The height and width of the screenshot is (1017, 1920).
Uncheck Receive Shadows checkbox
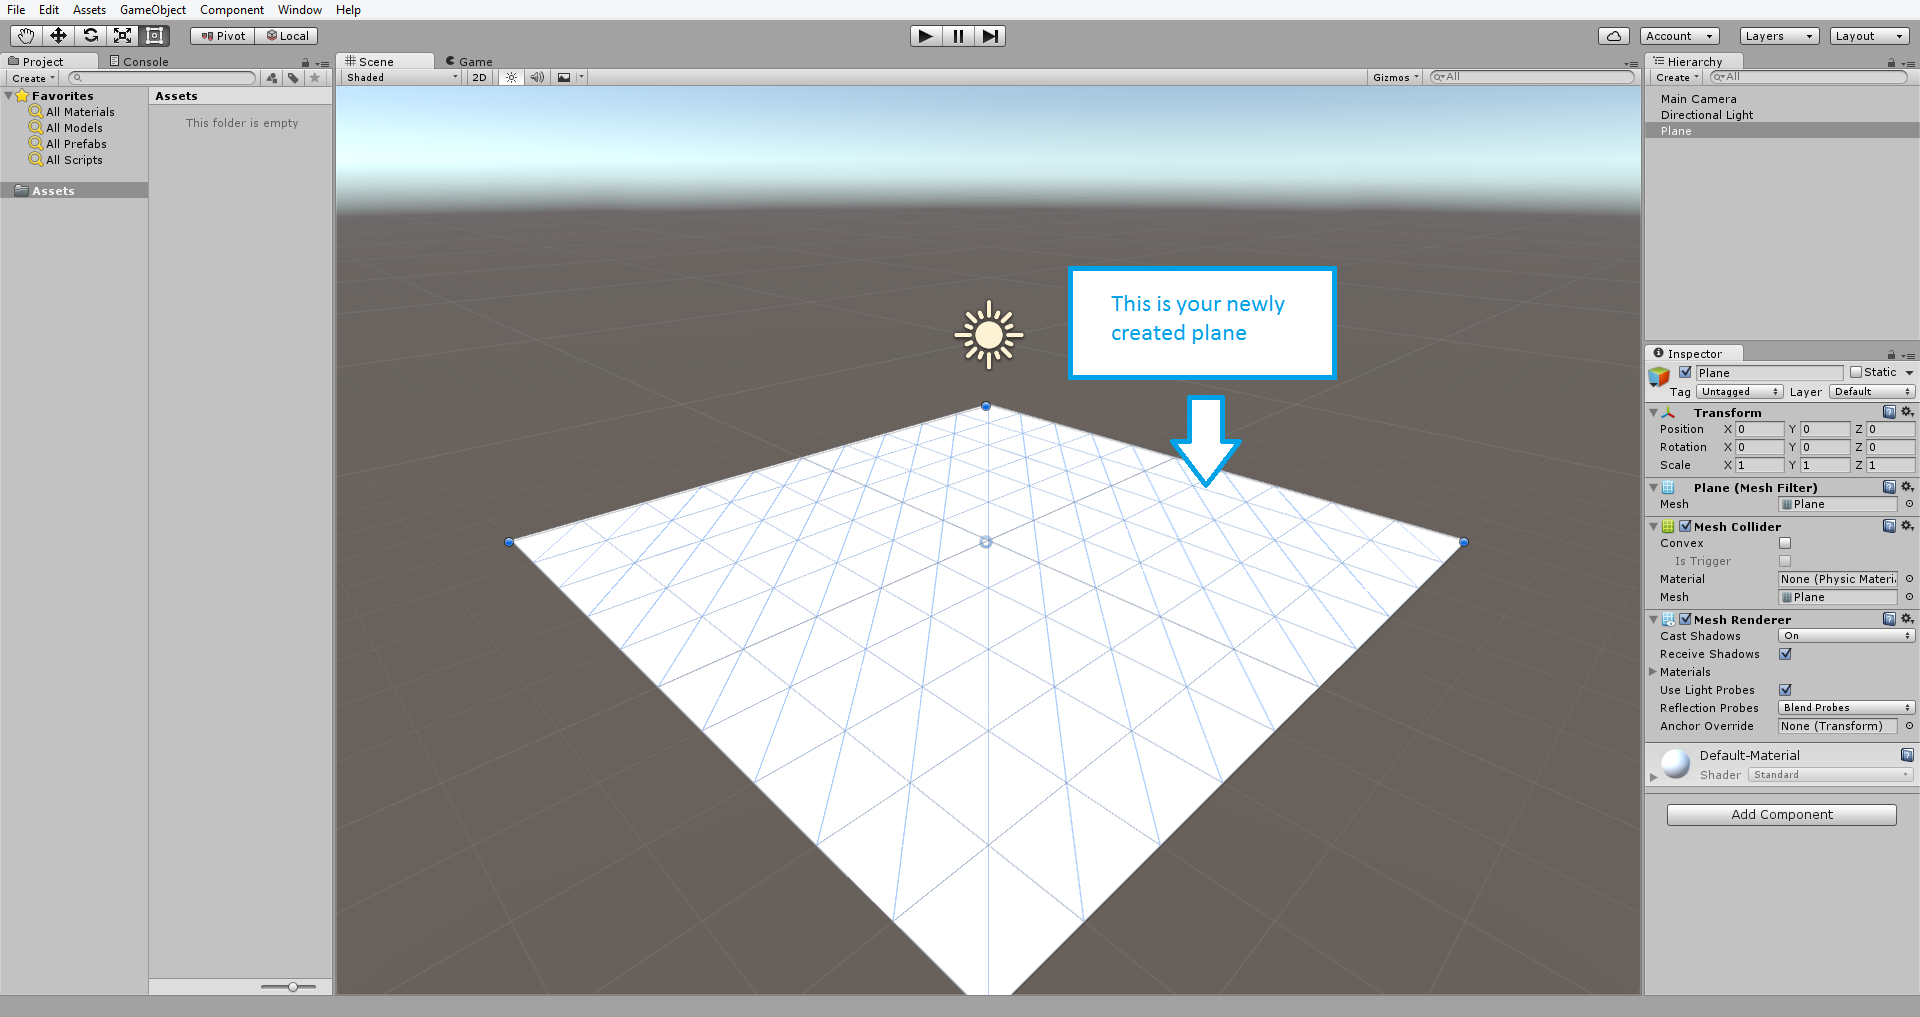click(x=1785, y=654)
